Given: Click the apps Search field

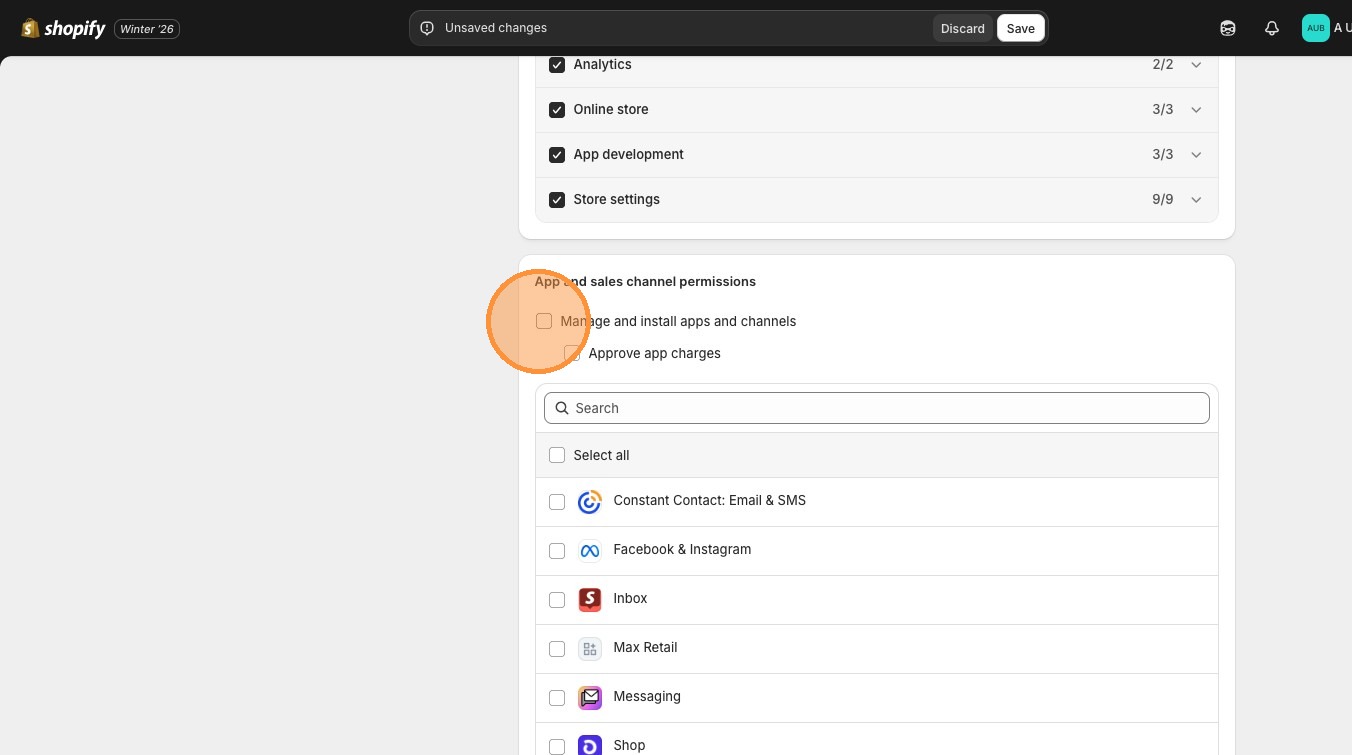Looking at the screenshot, I should (x=877, y=408).
